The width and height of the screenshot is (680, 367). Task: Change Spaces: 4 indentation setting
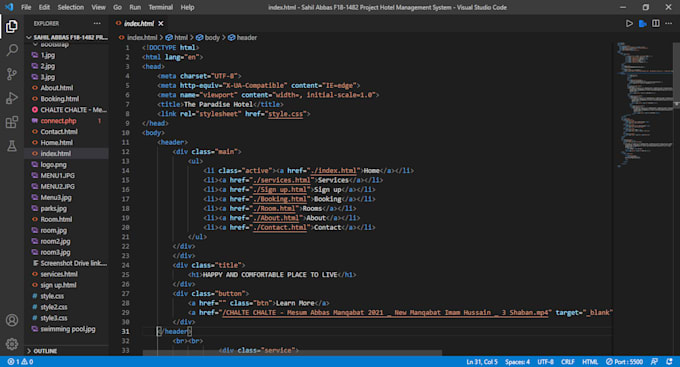point(517,361)
